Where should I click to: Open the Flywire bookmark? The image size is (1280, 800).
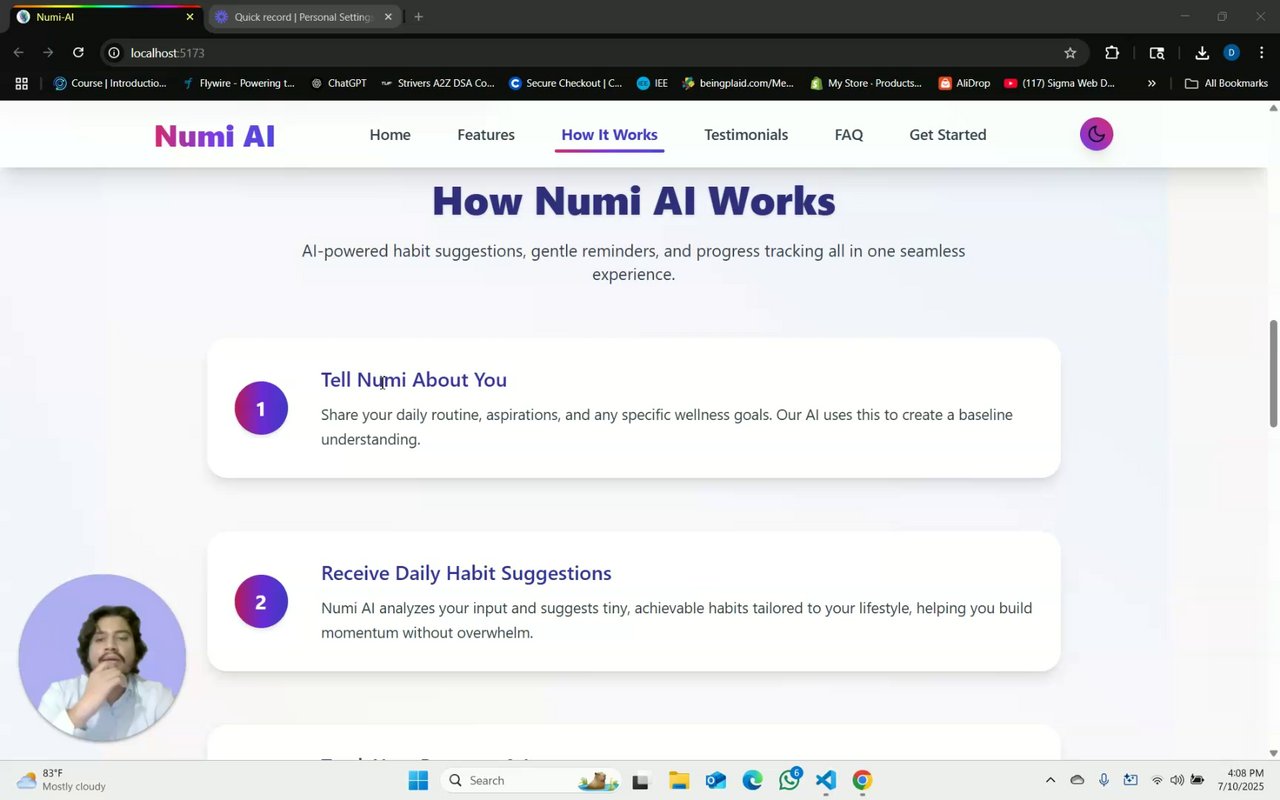point(239,83)
